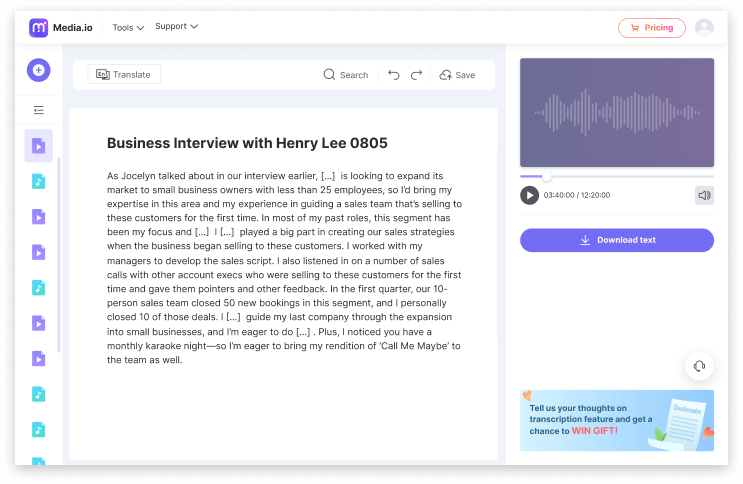
Task: Click the audio waveform preview
Action: 616,112
